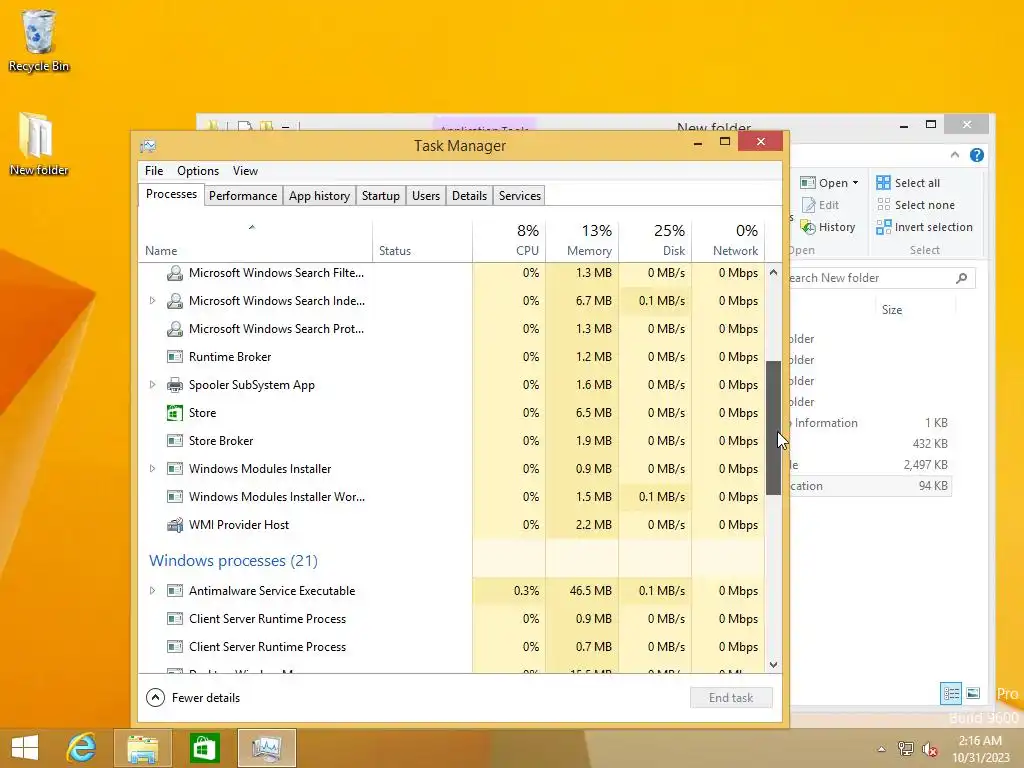Viewport: 1024px width, 768px height.
Task: Click the Fewer details link
Action: [x=206, y=698]
